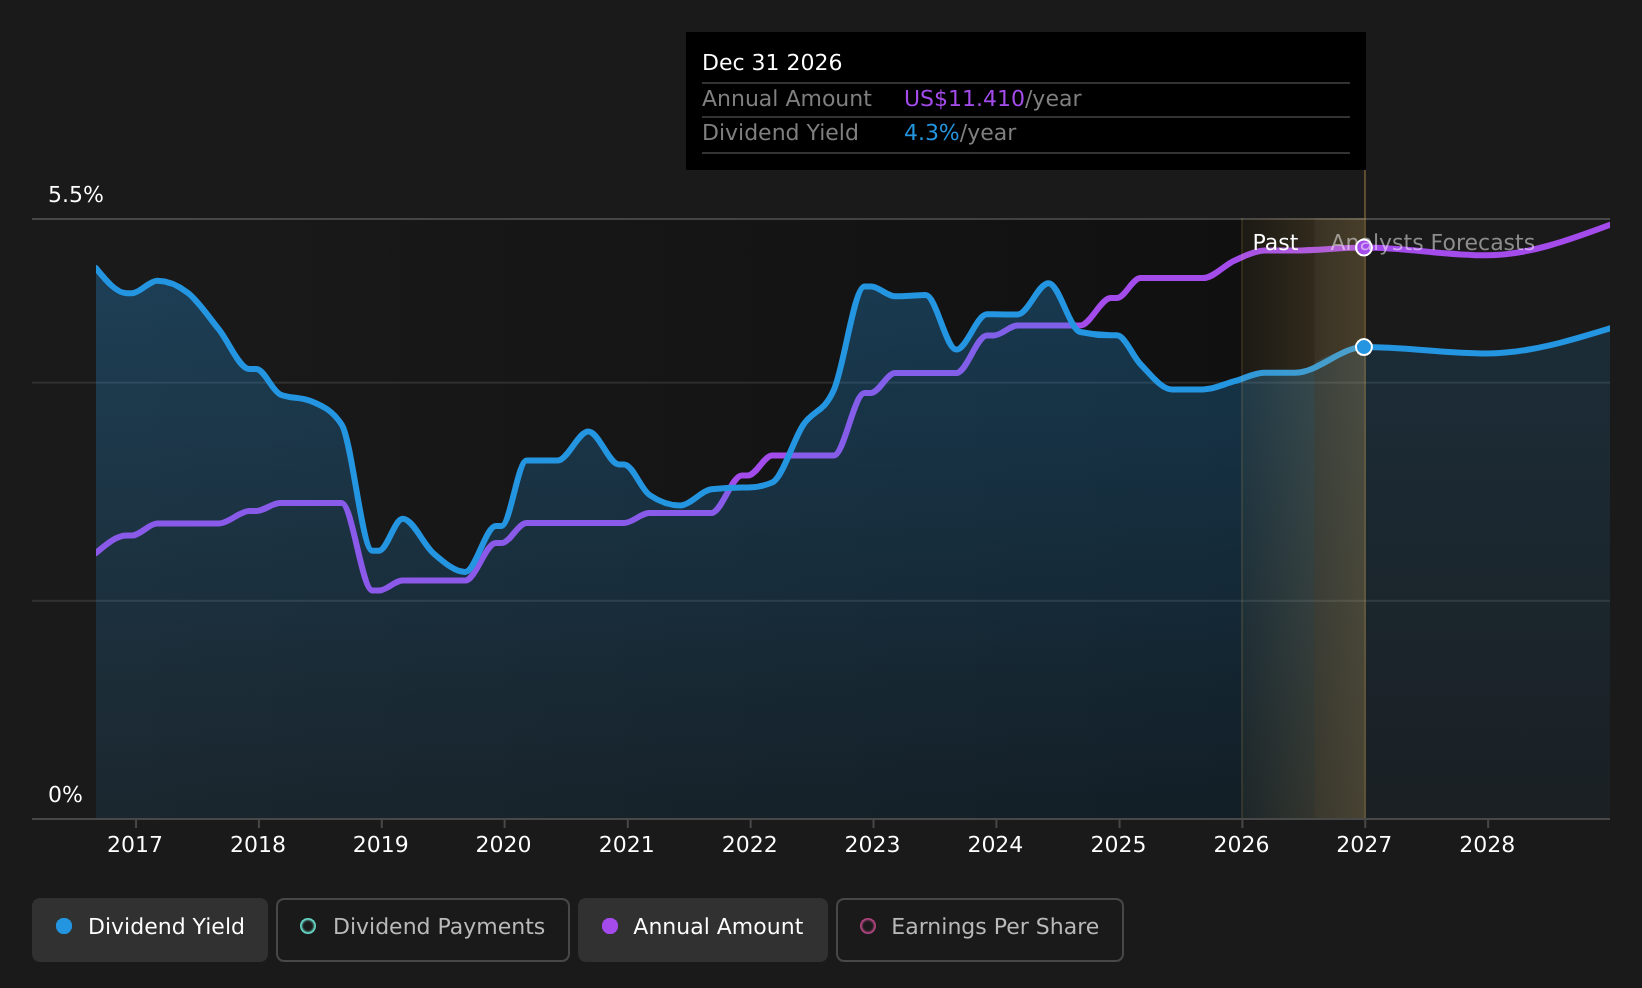This screenshot has height=988, width=1642.
Task: Click the 2025 x-axis label
Action: [1119, 845]
